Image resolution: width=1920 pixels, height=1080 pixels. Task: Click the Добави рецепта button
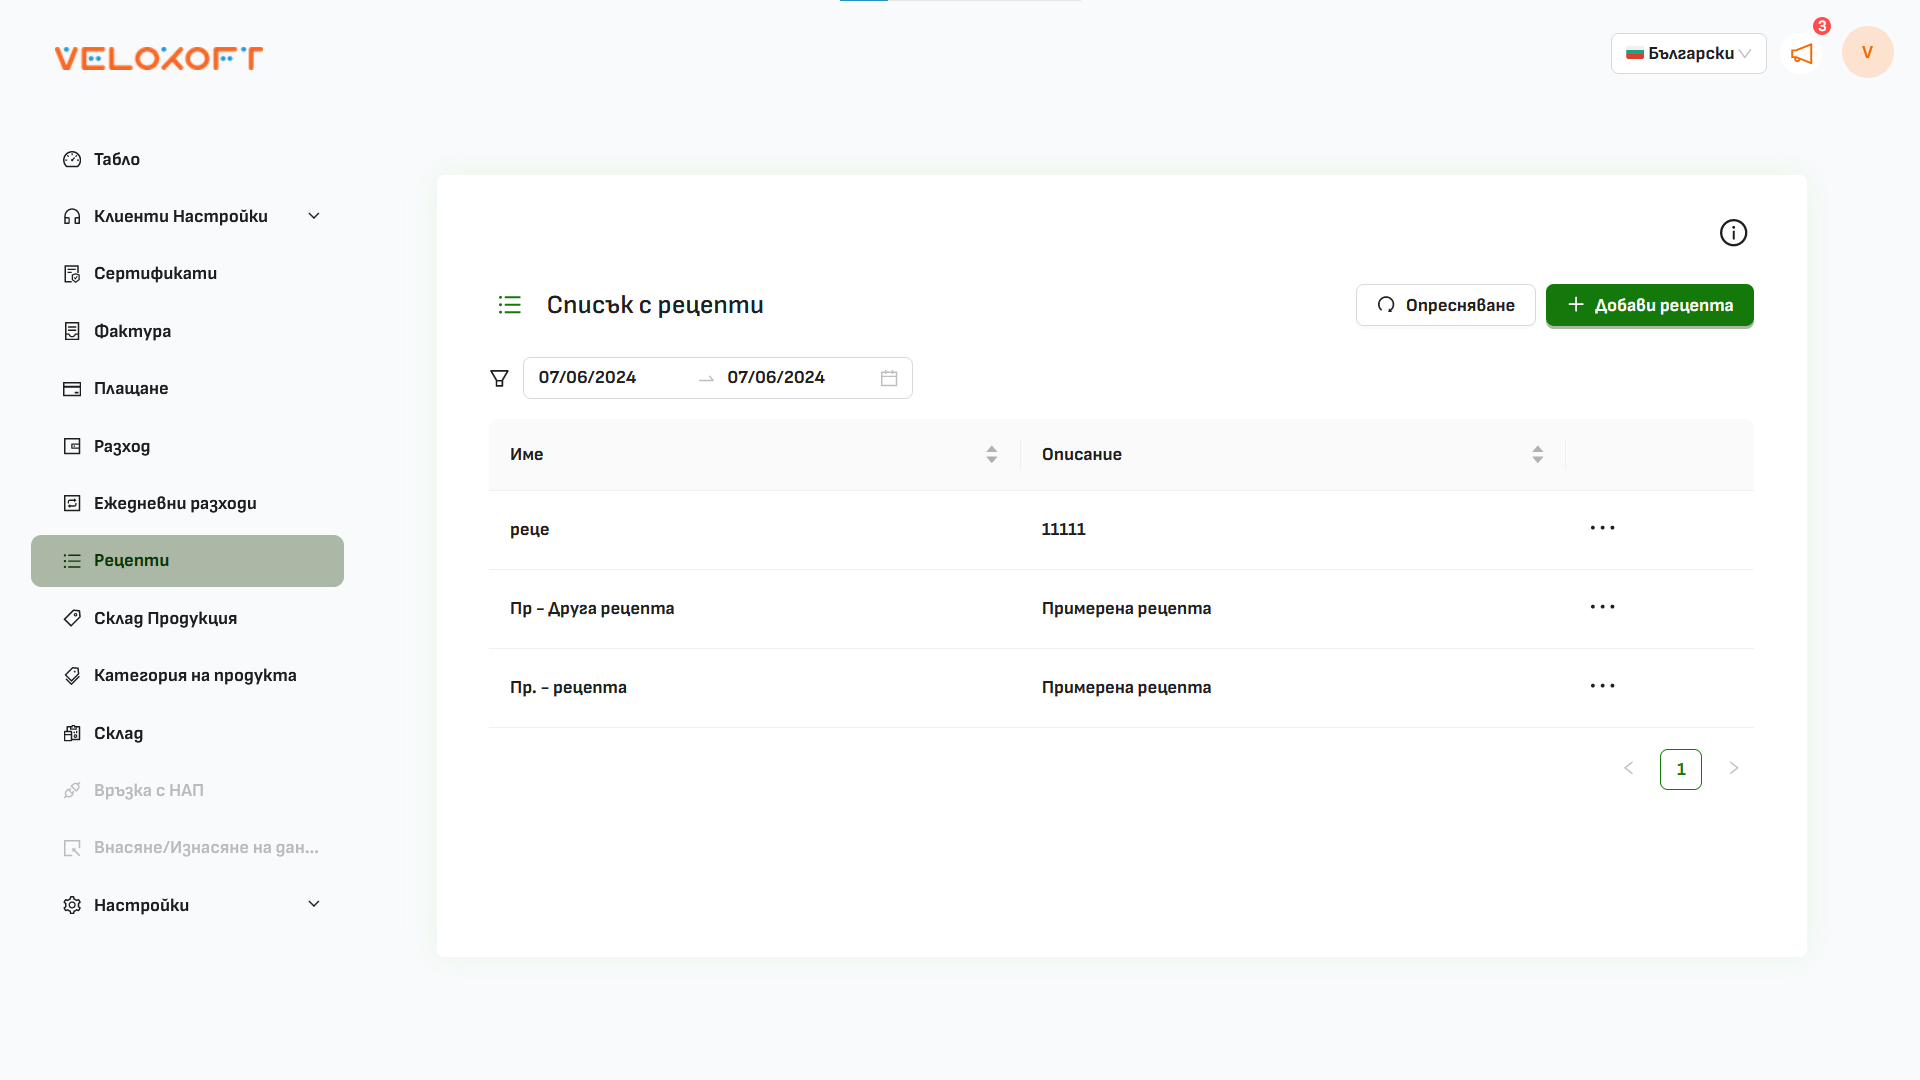(1649, 305)
